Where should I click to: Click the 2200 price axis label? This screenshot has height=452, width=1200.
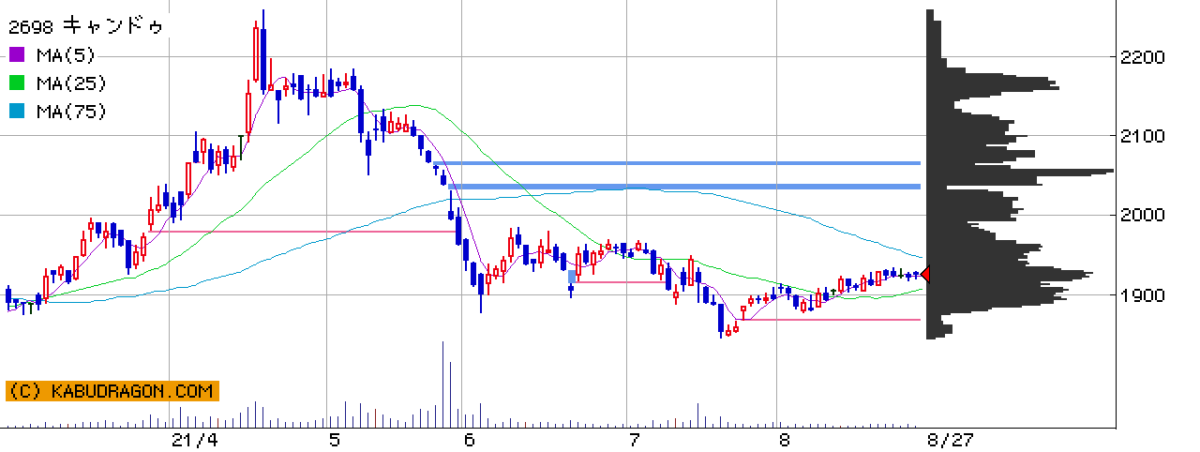1142,57
